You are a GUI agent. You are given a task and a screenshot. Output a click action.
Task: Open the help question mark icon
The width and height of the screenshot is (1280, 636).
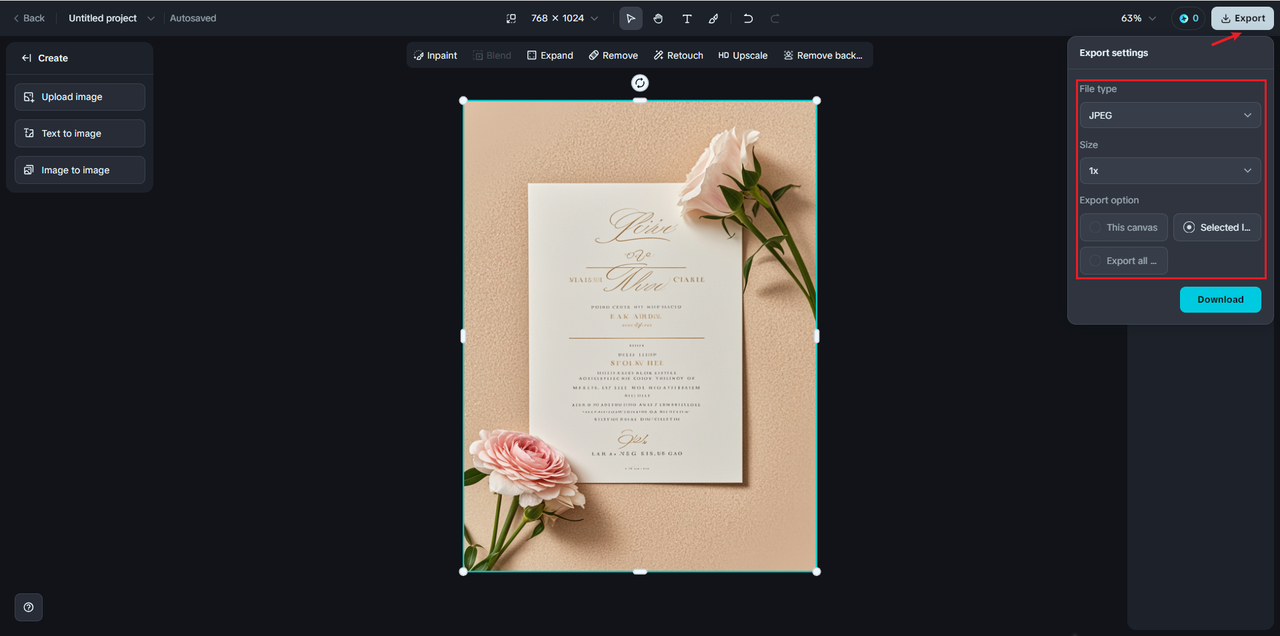click(28, 607)
